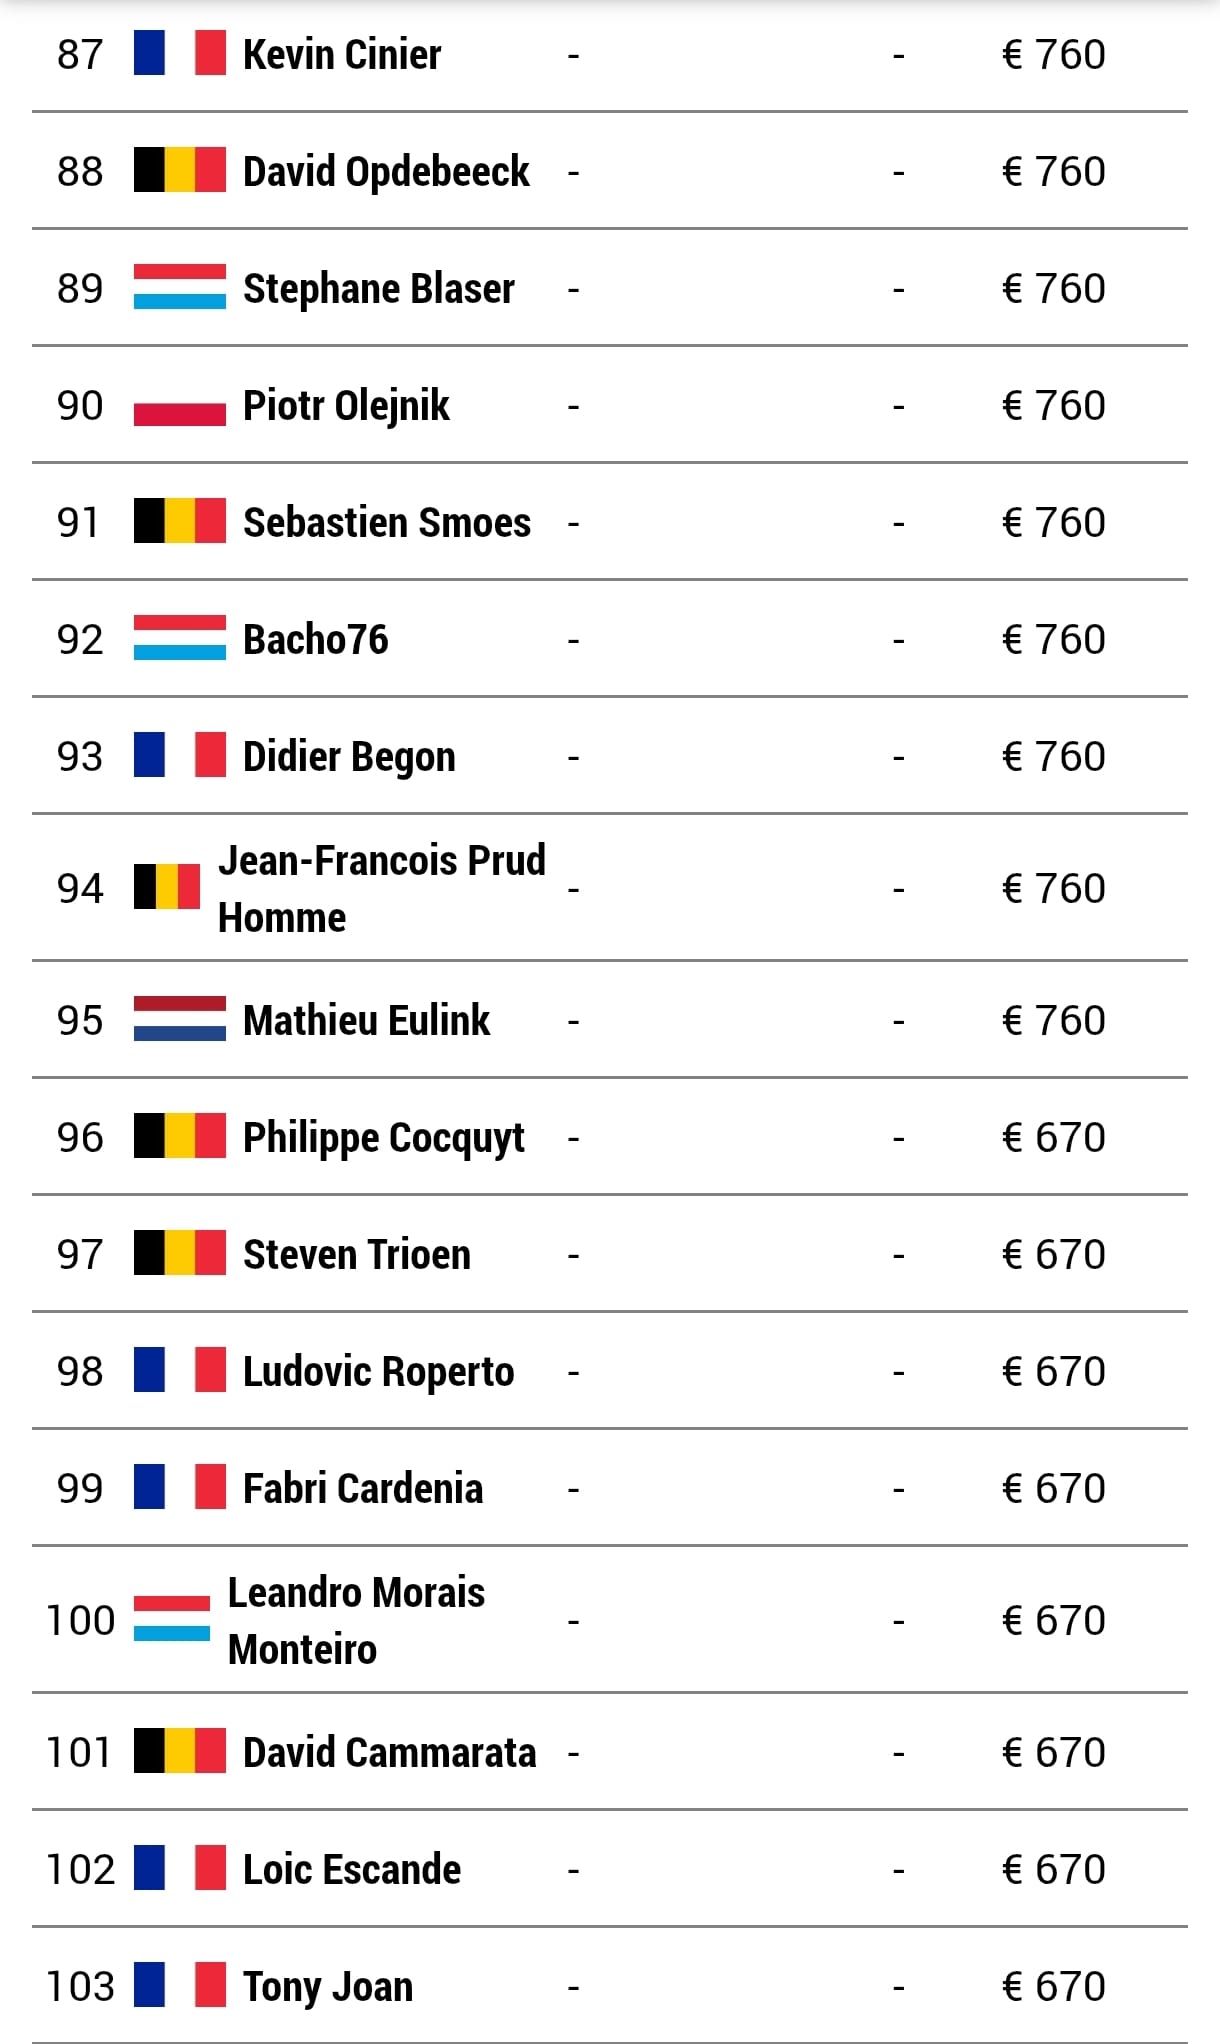The width and height of the screenshot is (1220, 2044).
Task: Click the Luxembourg flag beside Stephane Blaser
Action: point(180,287)
